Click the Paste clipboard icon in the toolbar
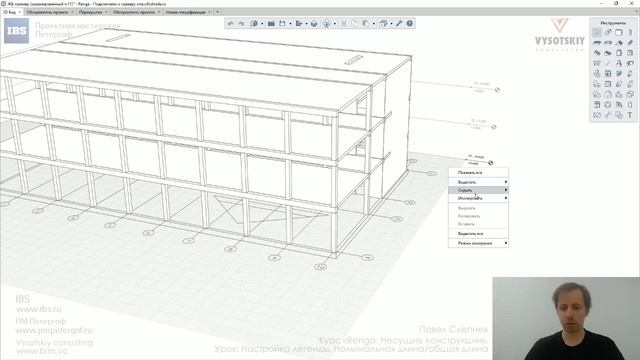The image size is (640, 360). (x=366, y=24)
